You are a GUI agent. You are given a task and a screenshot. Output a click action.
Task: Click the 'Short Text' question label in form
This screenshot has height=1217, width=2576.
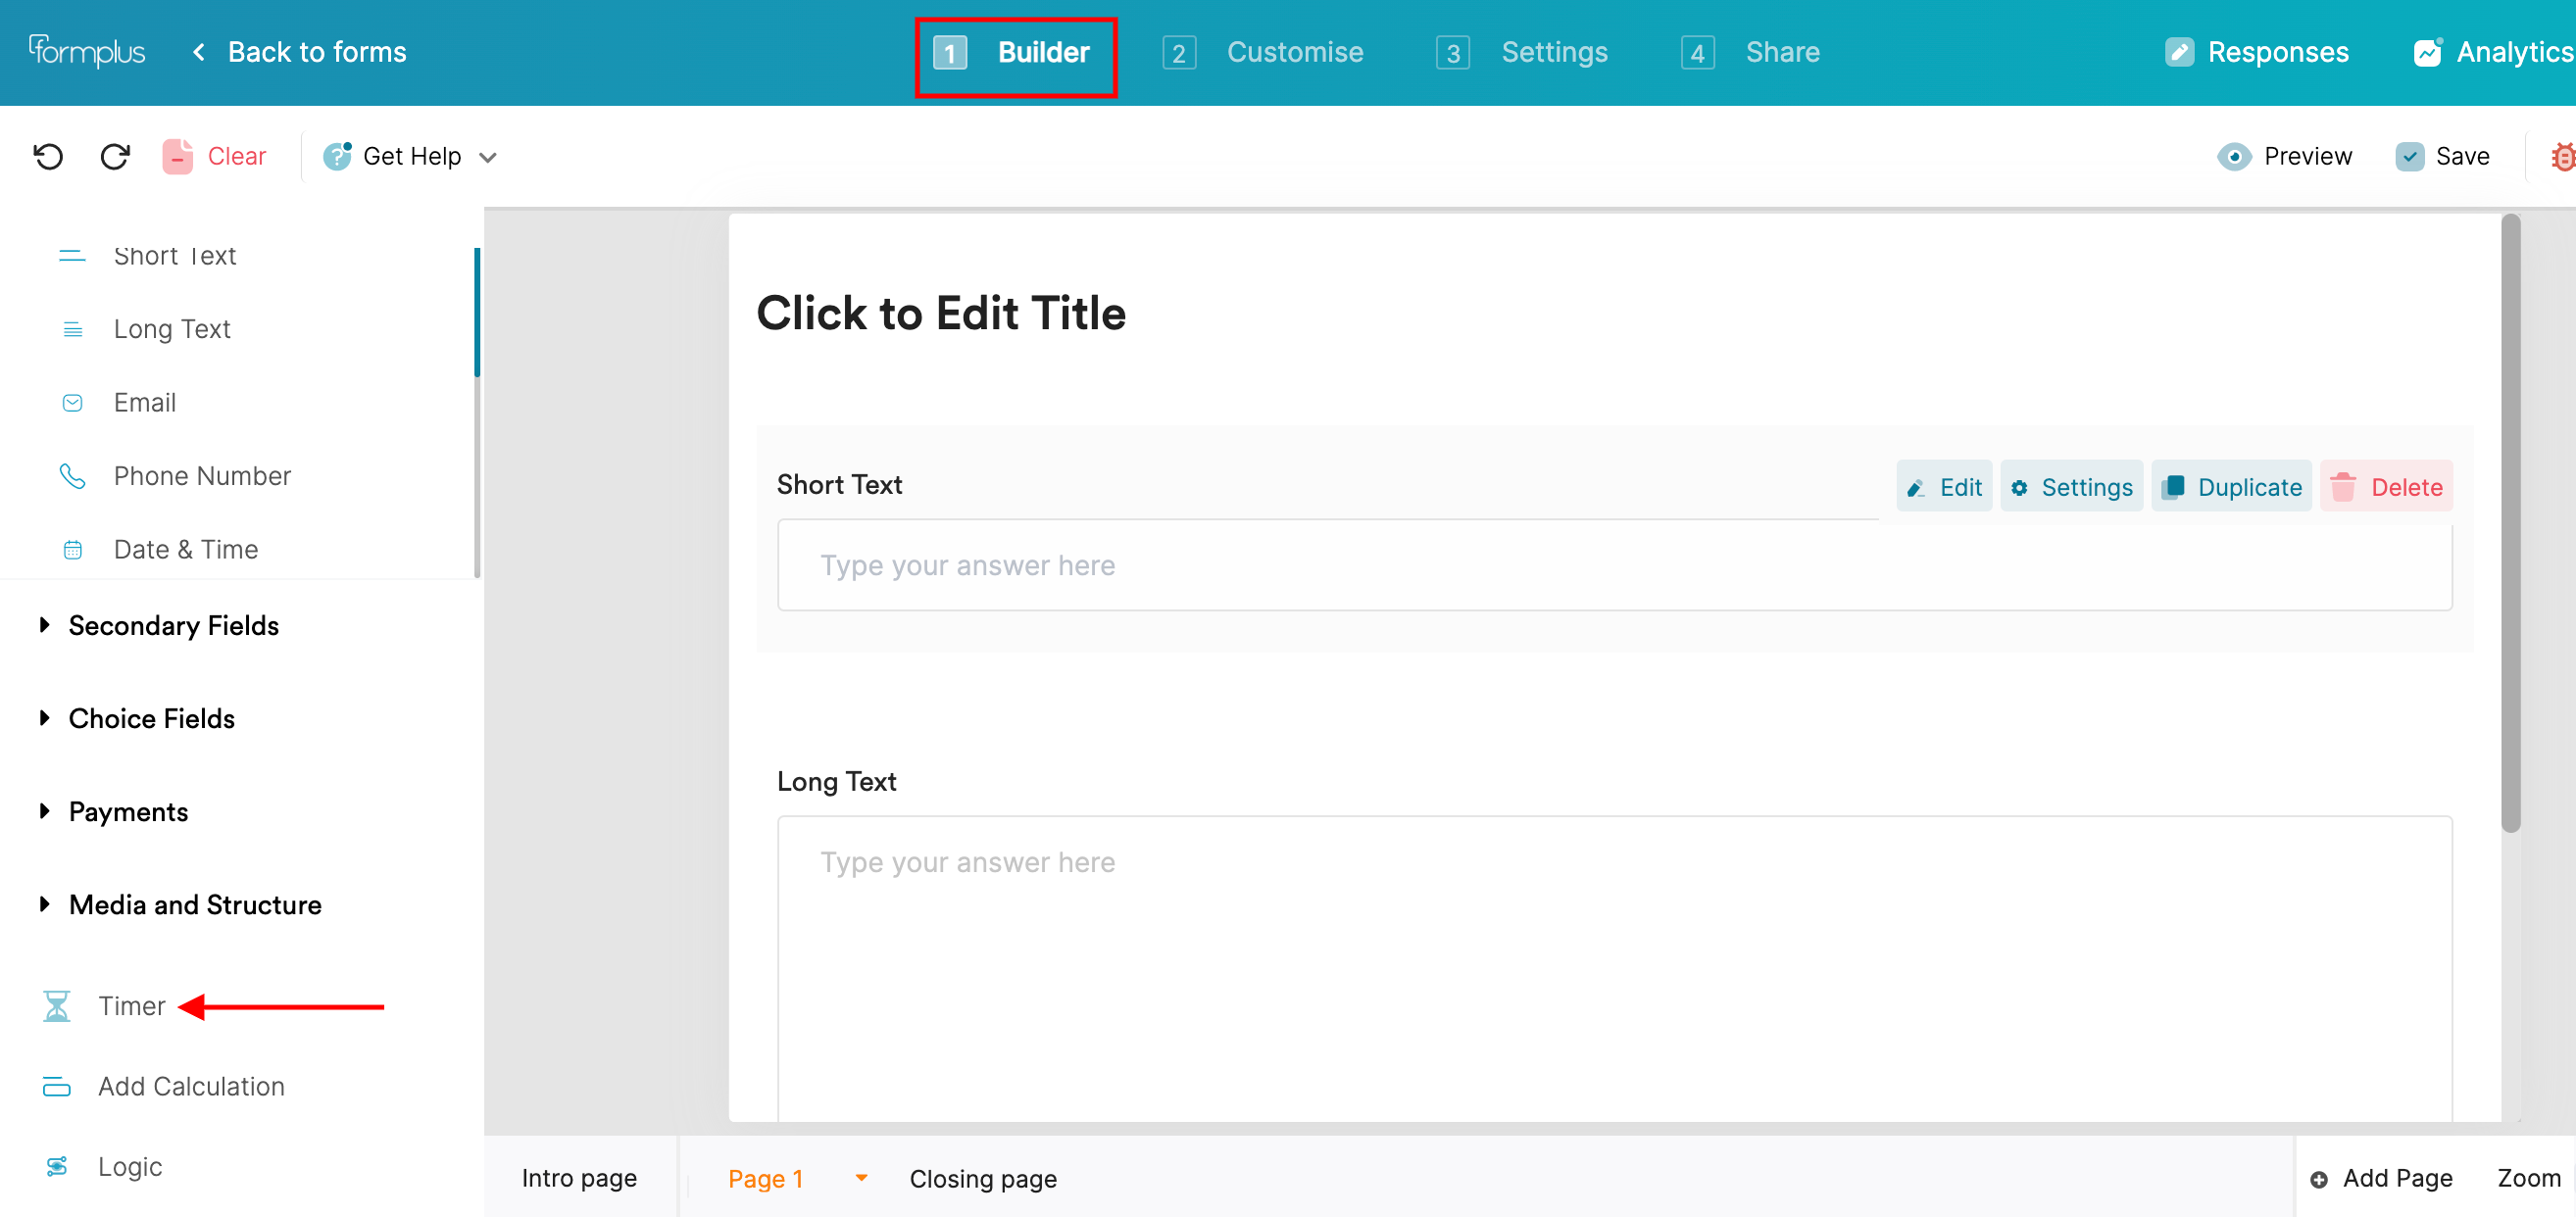point(839,485)
